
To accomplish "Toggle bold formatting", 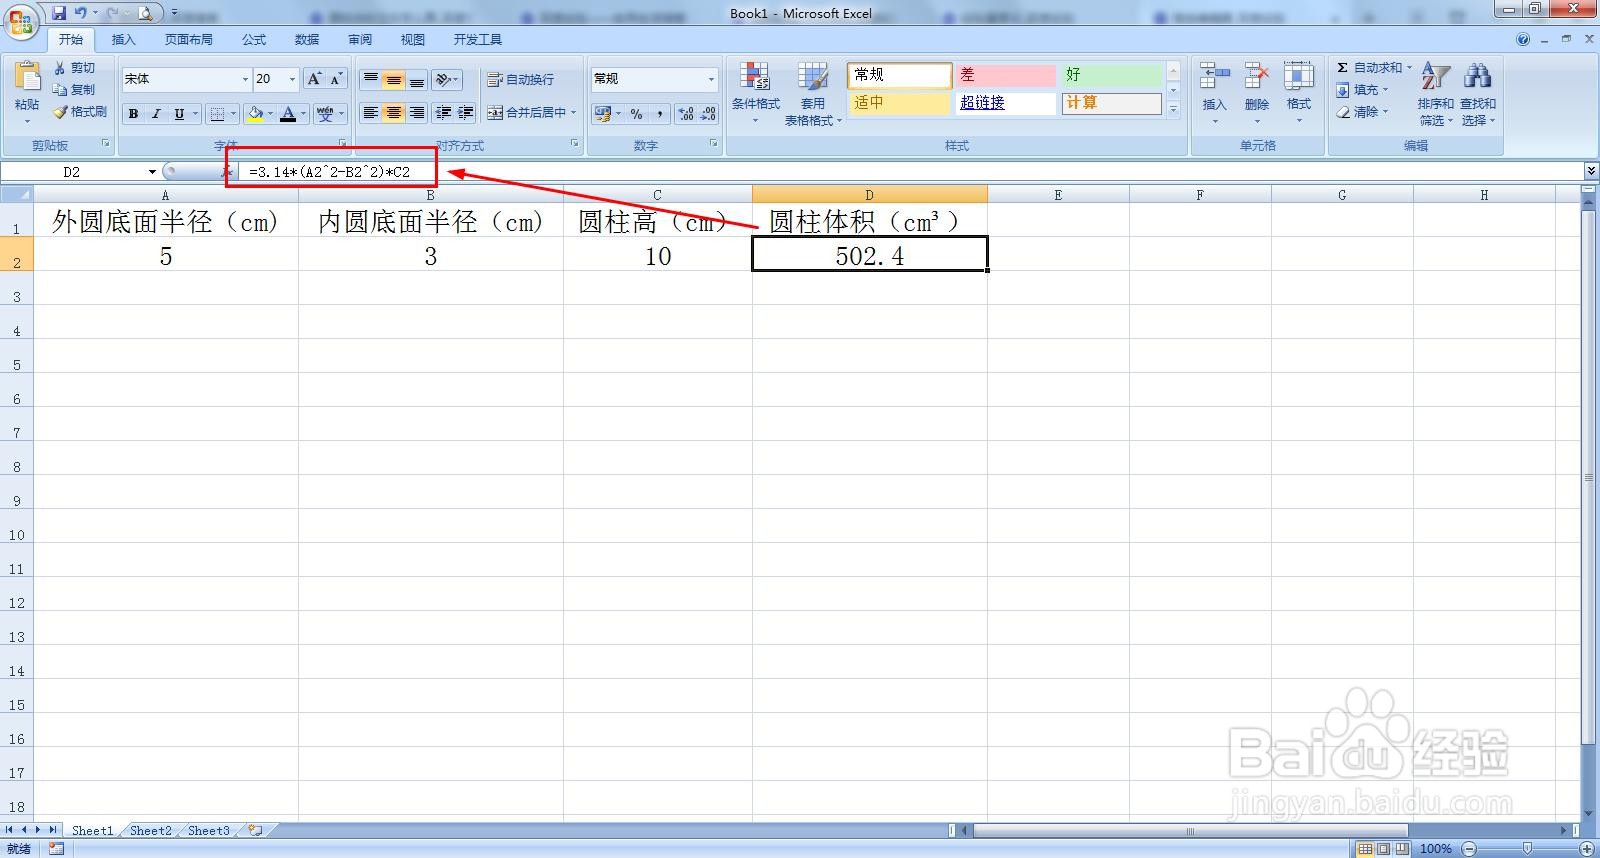I will 133,114.
